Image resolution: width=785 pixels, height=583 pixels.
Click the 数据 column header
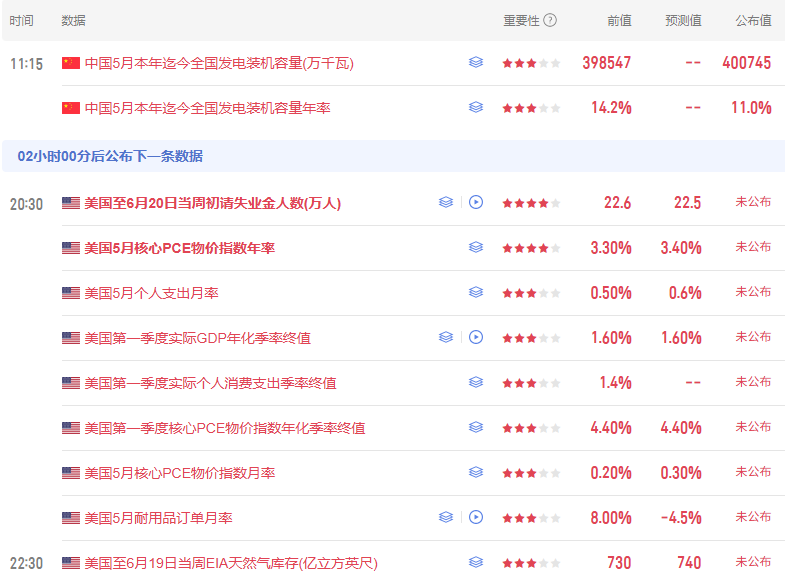point(74,21)
